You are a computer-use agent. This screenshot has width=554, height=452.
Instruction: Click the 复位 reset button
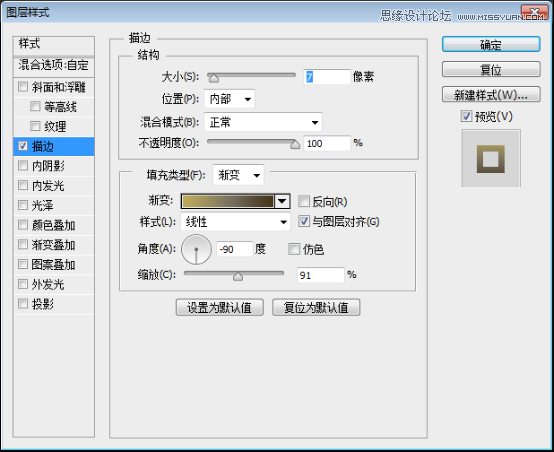pos(491,69)
